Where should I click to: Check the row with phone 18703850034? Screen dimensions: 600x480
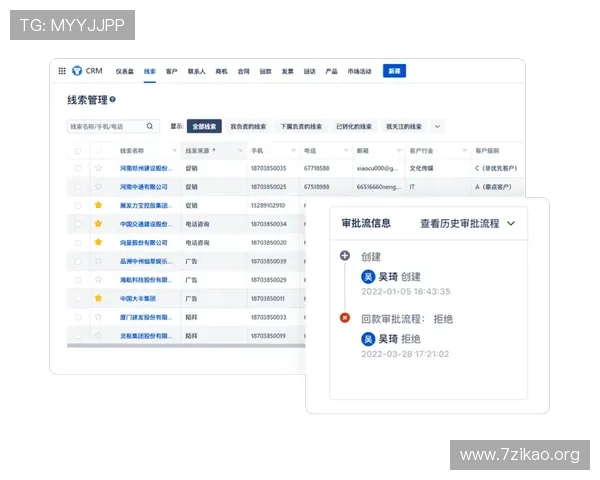coord(78,224)
